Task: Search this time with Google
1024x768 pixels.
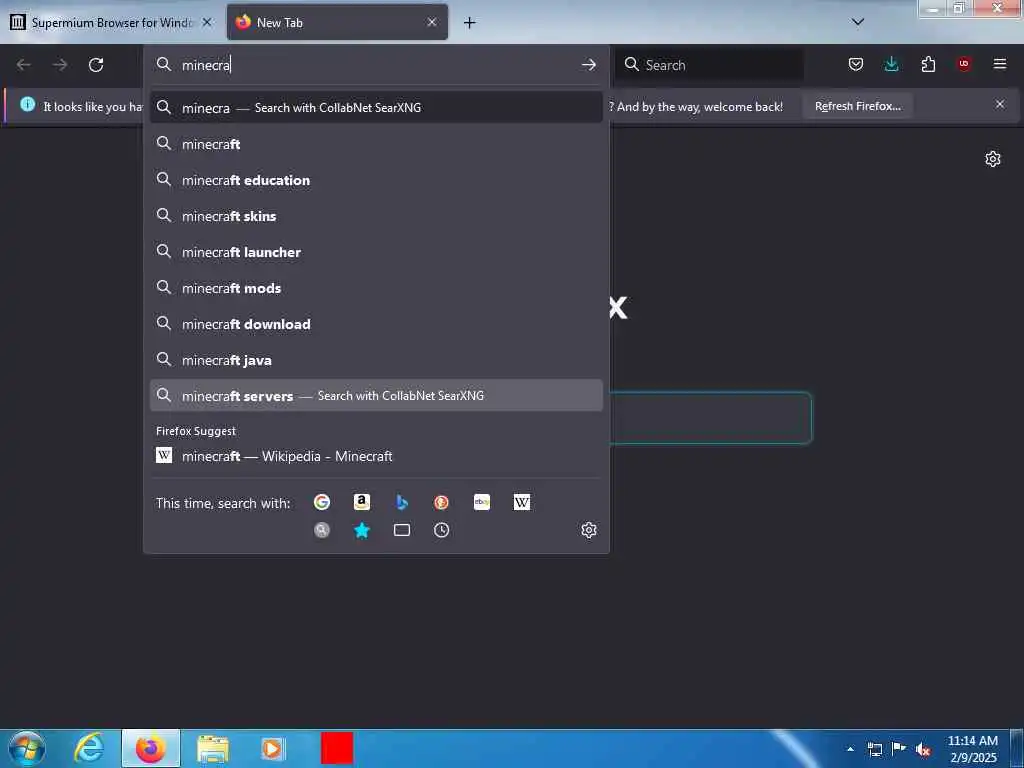Action: point(321,502)
